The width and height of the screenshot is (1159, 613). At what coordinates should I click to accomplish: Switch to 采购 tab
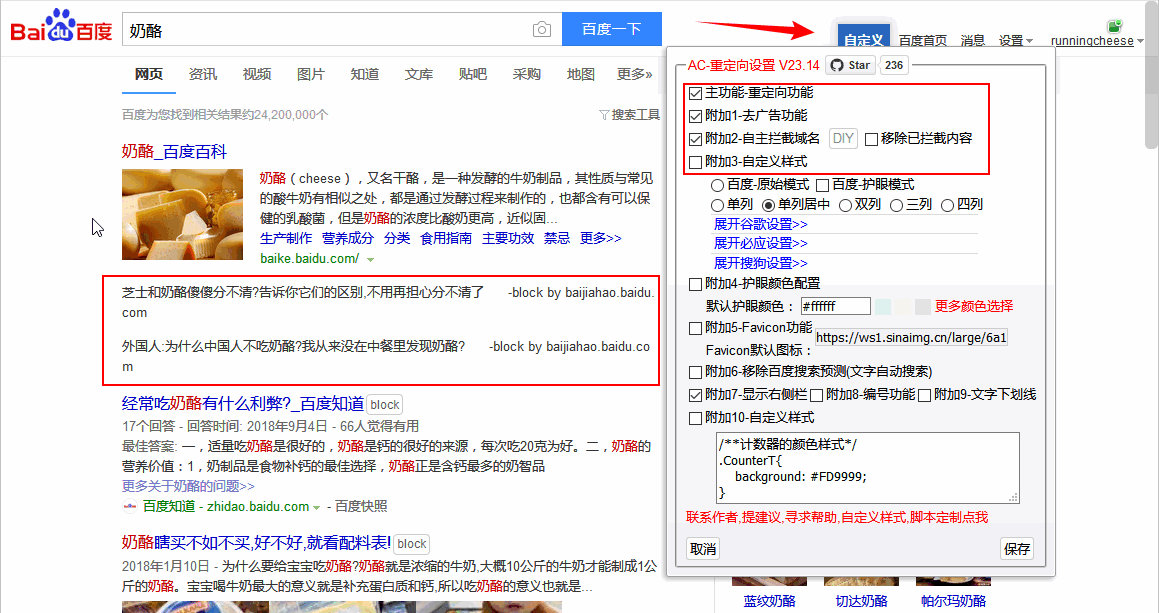(526, 75)
